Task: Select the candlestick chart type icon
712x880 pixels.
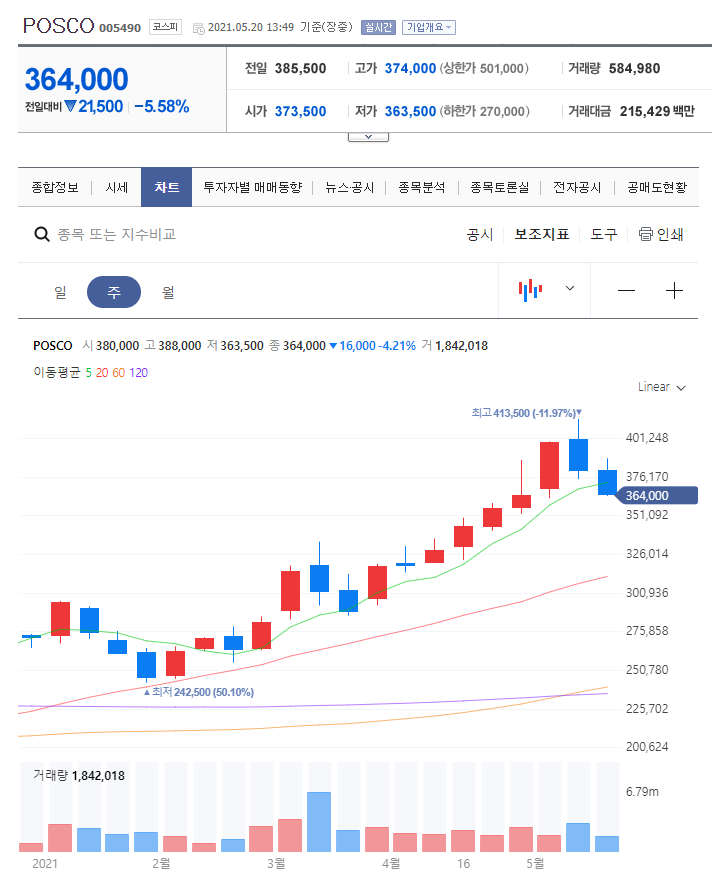Action: click(530, 290)
